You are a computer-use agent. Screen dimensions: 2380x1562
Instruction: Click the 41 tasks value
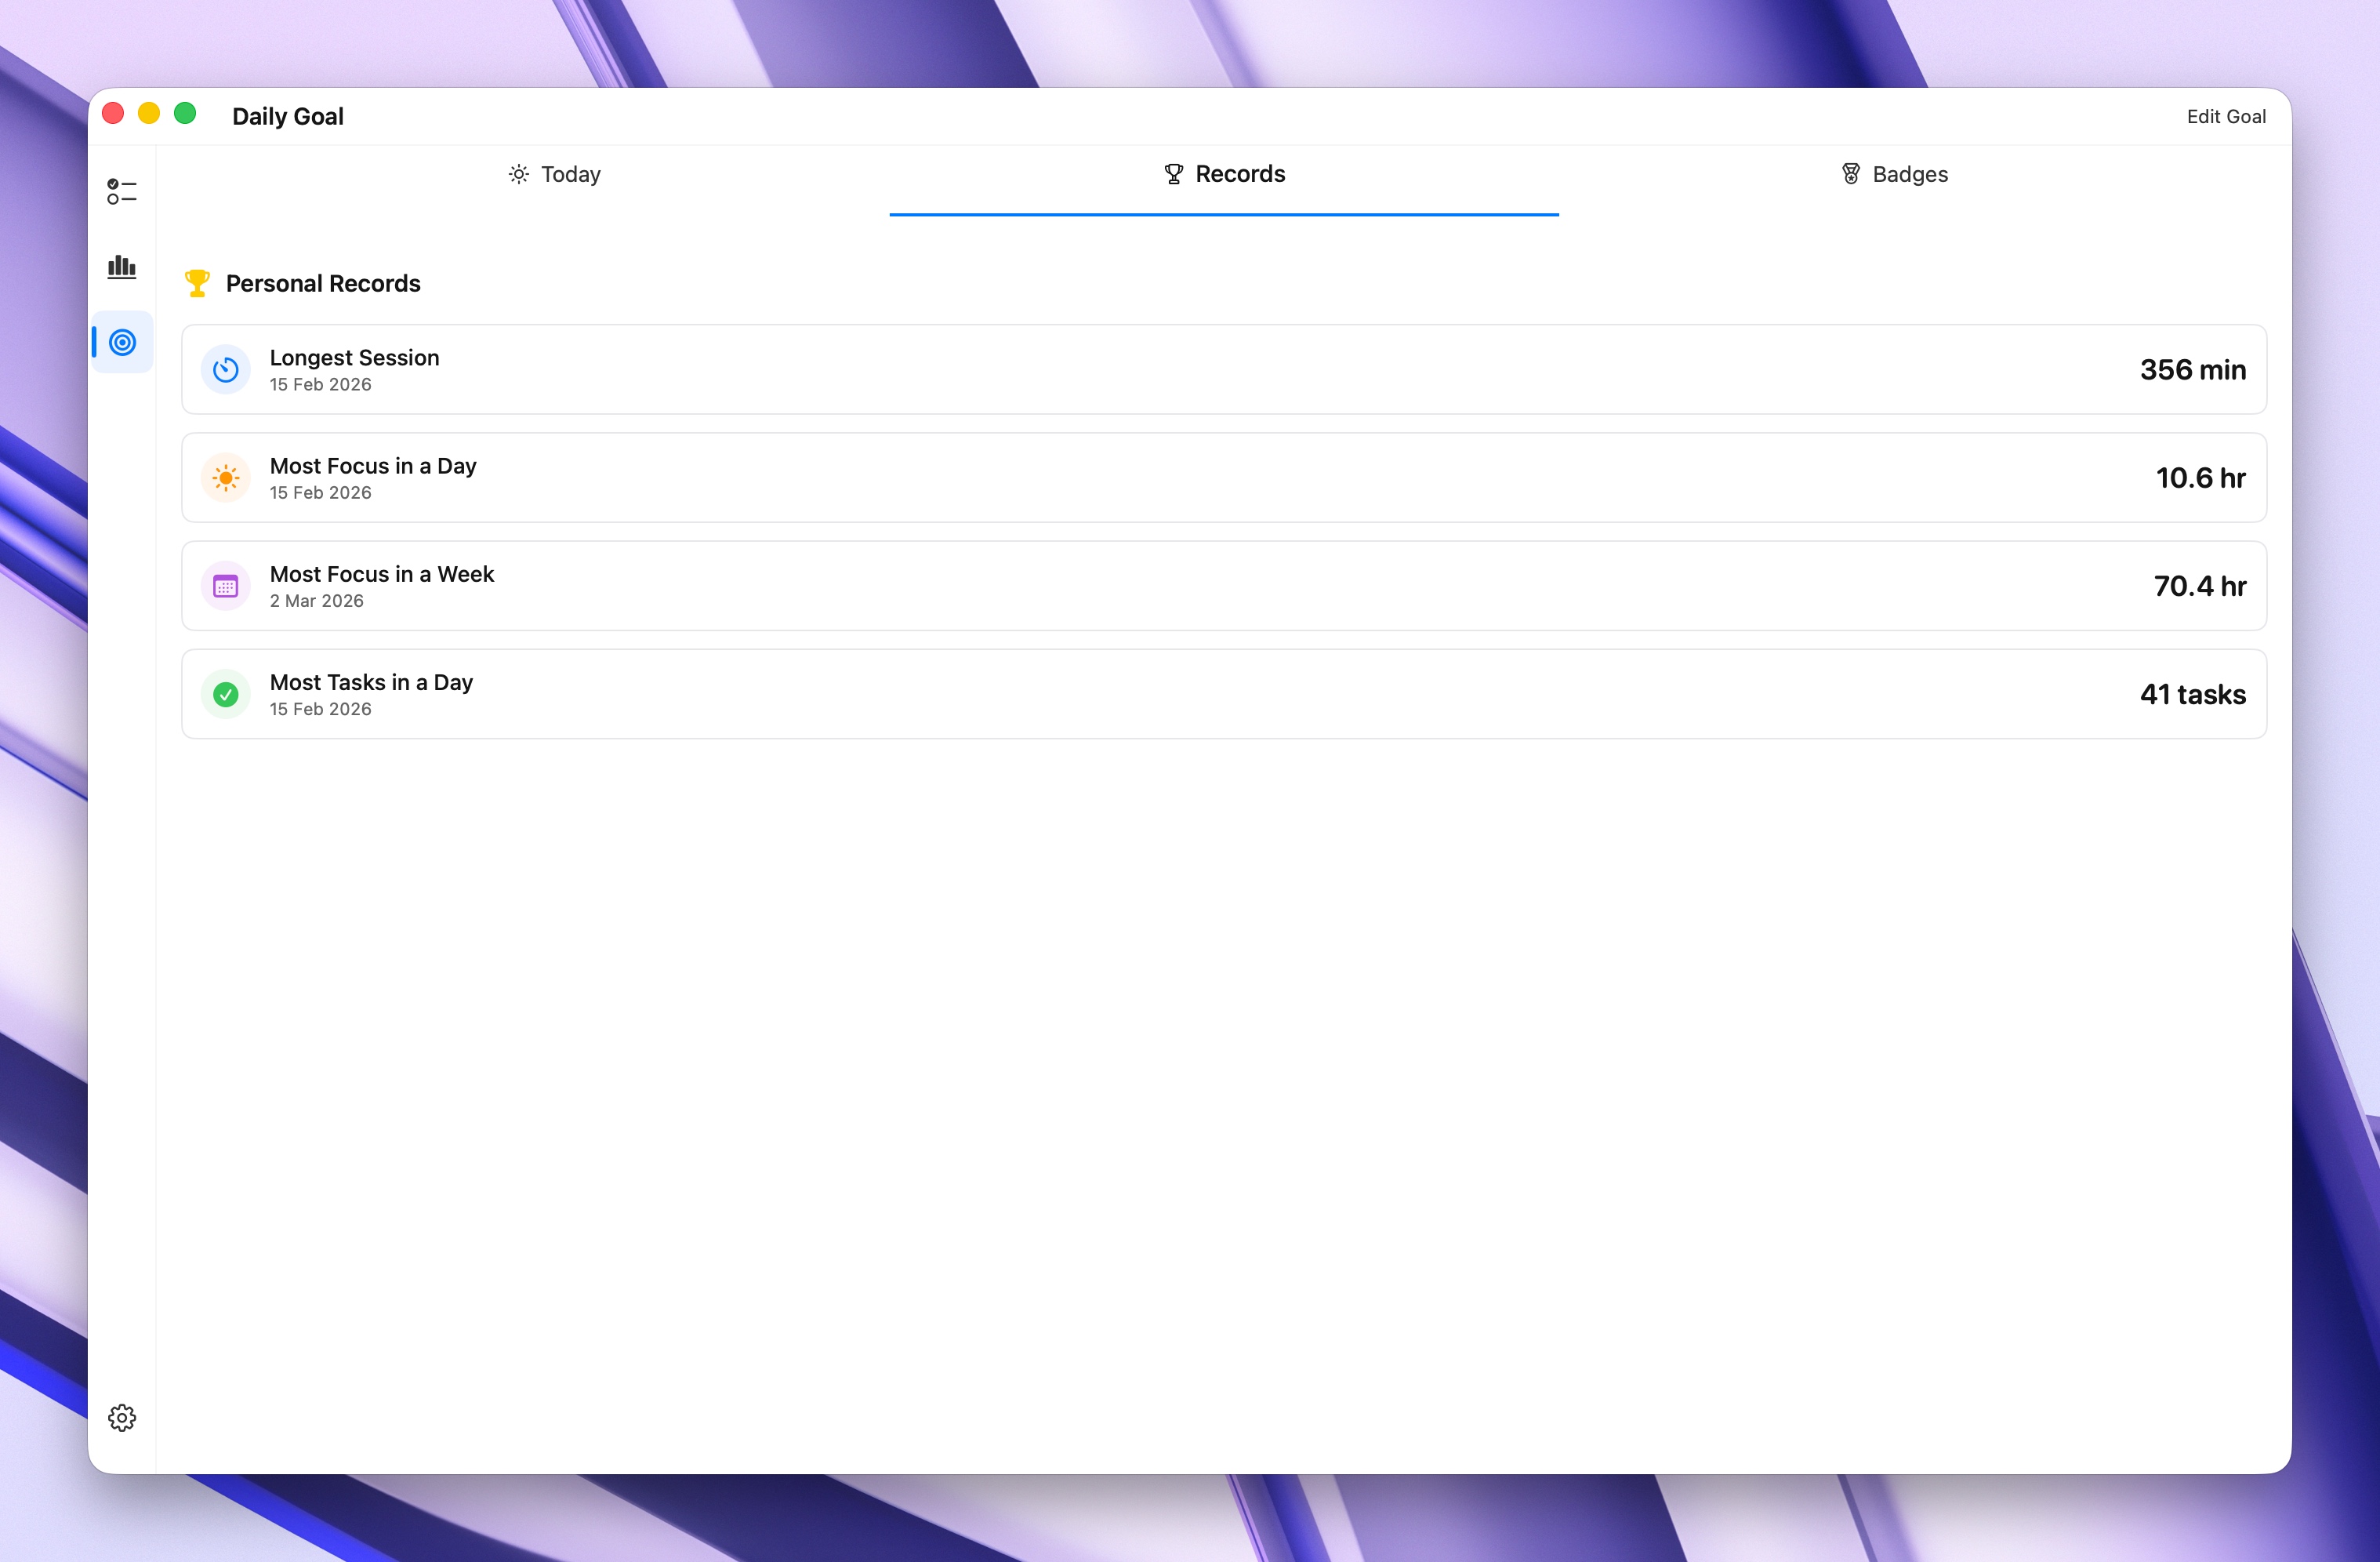[2192, 694]
